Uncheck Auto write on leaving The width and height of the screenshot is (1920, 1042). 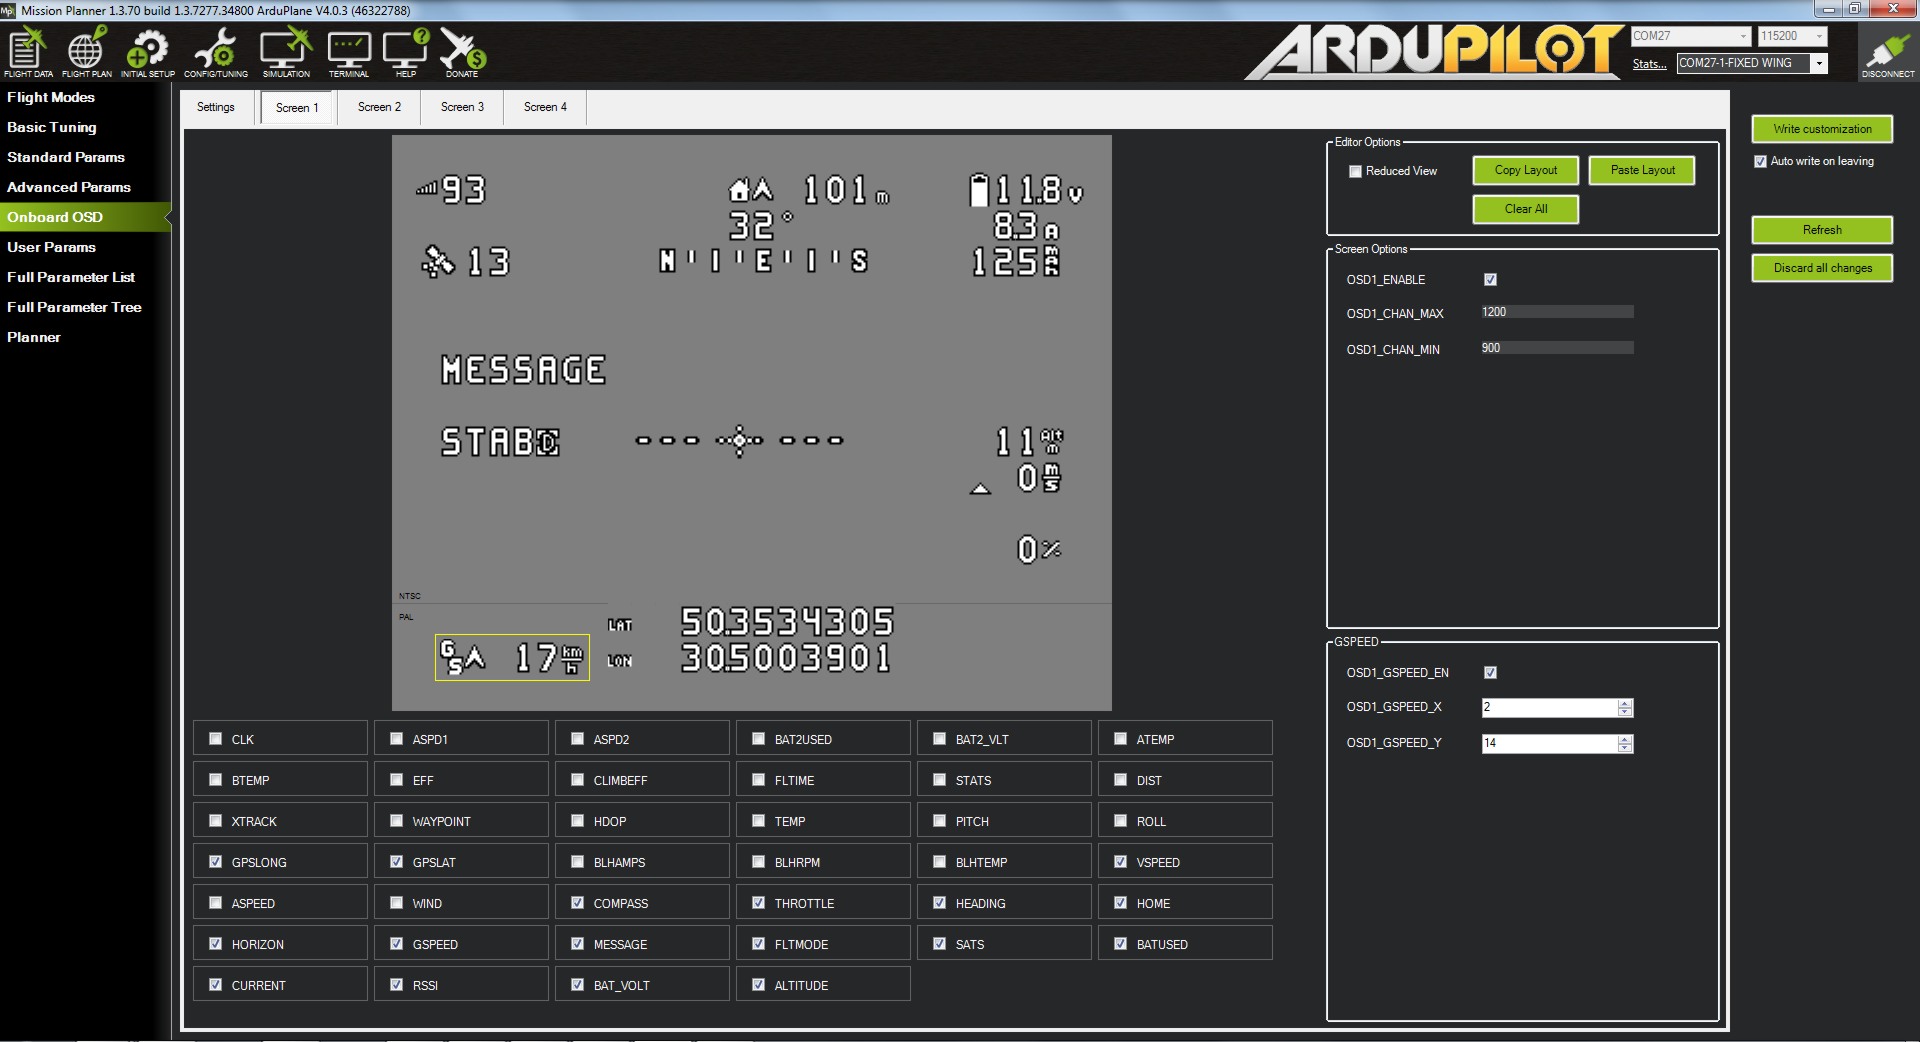[1760, 161]
